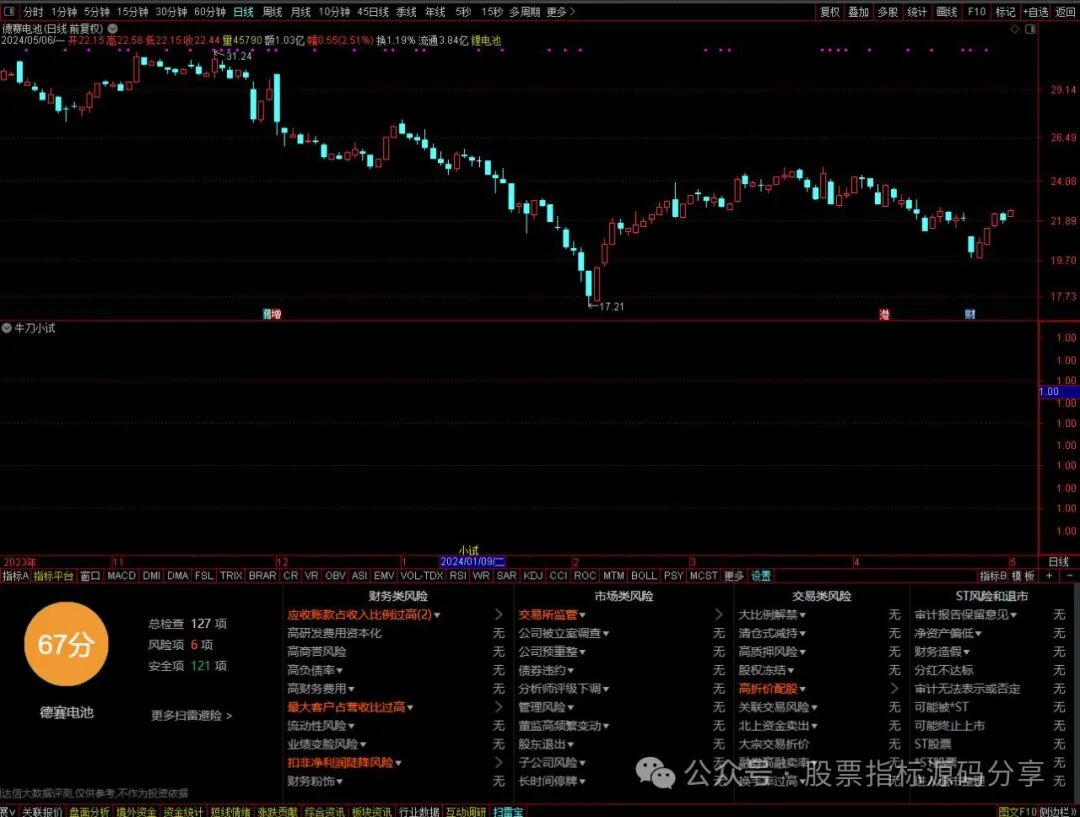Image resolution: width=1080 pixels, height=817 pixels.
Task: Expand the 高折价配股 risk item
Action: (x=772, y=689)
